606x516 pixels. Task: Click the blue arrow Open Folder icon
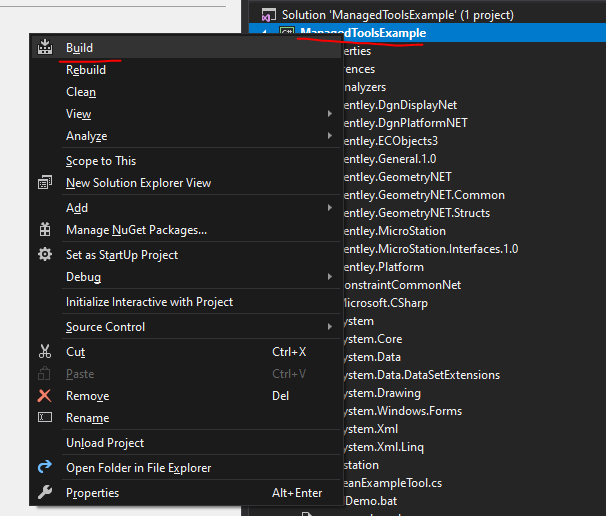pos(45,467)
